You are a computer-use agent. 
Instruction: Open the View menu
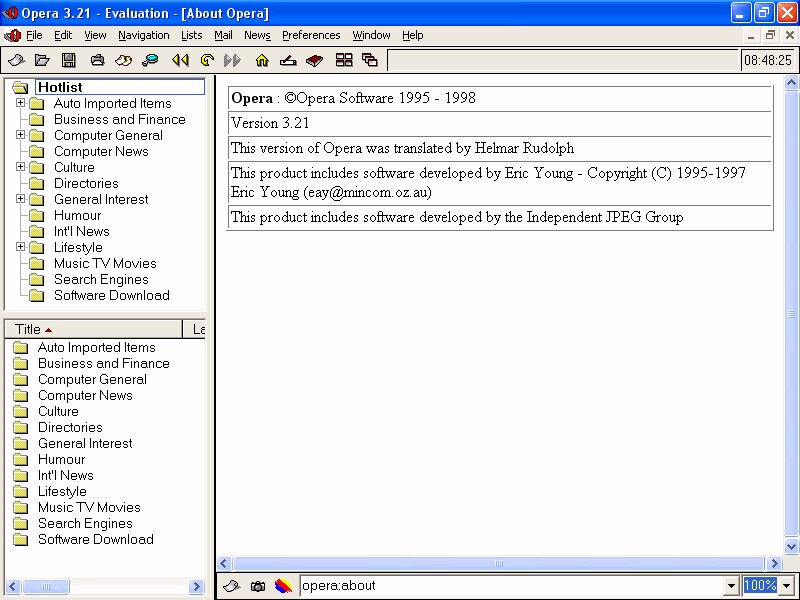coord(95,35)
